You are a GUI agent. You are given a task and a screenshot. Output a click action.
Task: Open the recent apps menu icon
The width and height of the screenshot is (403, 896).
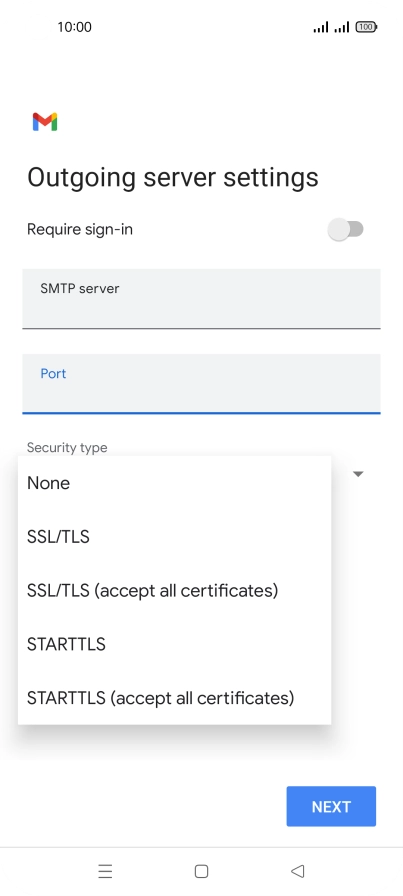(105, 871)
